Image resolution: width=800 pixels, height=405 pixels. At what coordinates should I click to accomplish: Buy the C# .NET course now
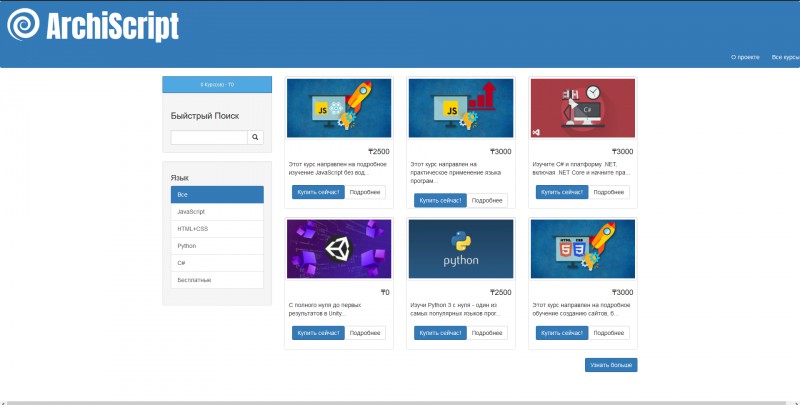(x=562, y=192)
